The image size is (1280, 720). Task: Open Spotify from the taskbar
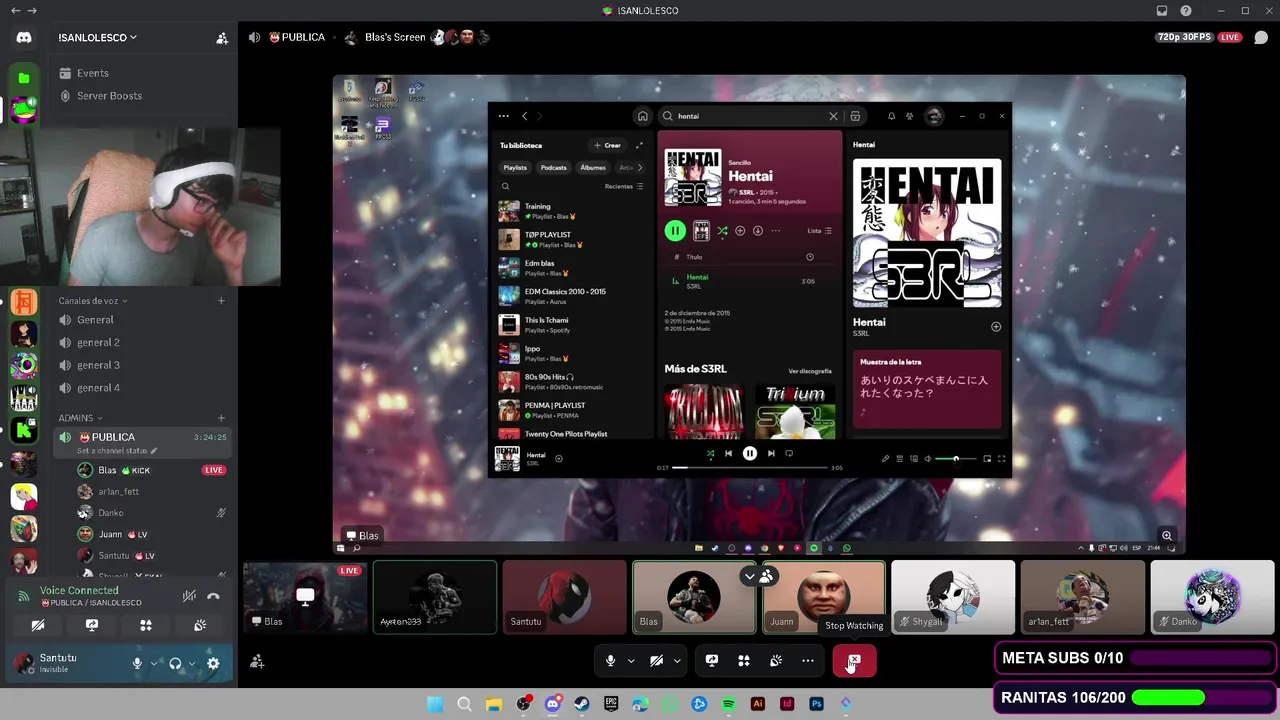point(728,704)
